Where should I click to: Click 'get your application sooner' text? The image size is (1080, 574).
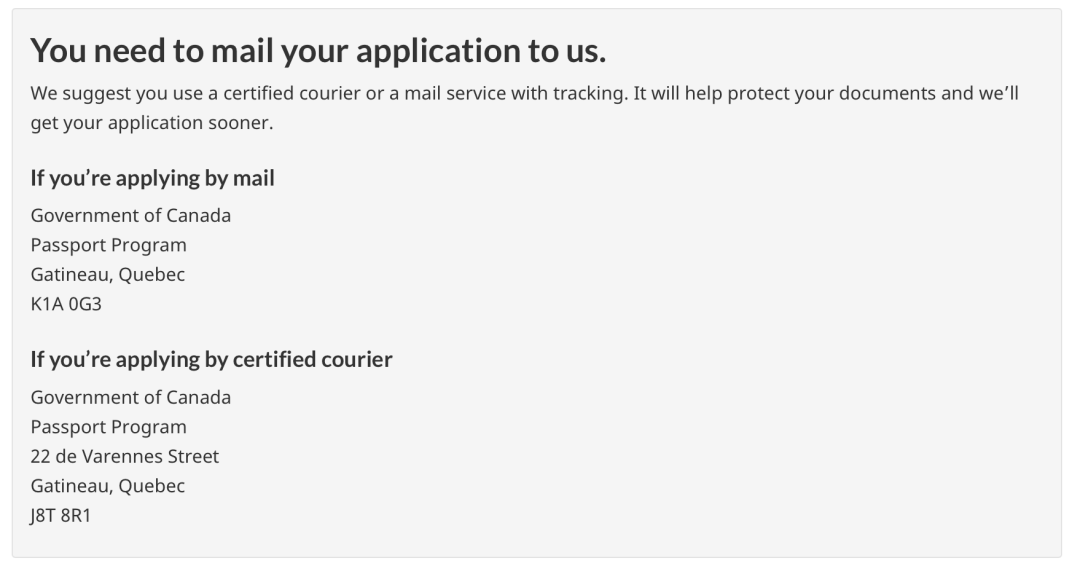(152, 123)
